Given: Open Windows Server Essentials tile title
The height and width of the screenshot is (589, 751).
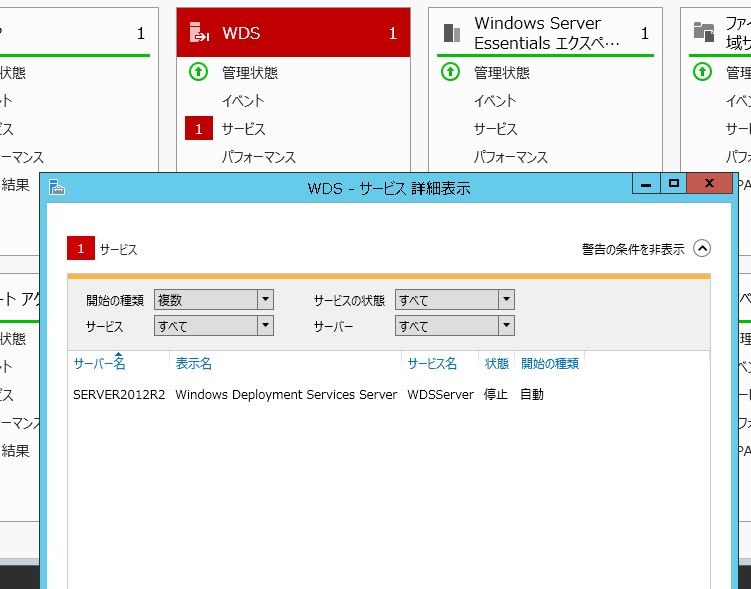Looking at the screenshot, I should (x=546, y=33).
